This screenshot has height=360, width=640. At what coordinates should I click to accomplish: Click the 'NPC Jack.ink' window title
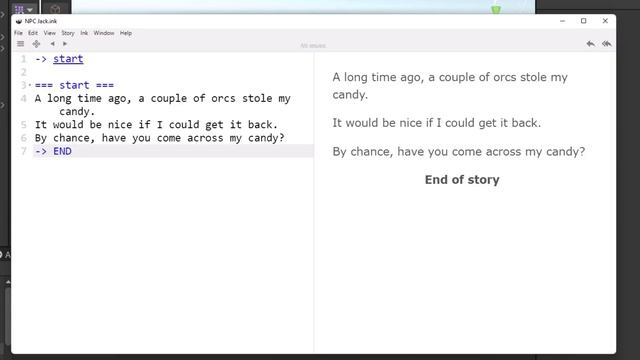[x=41, y=21]
